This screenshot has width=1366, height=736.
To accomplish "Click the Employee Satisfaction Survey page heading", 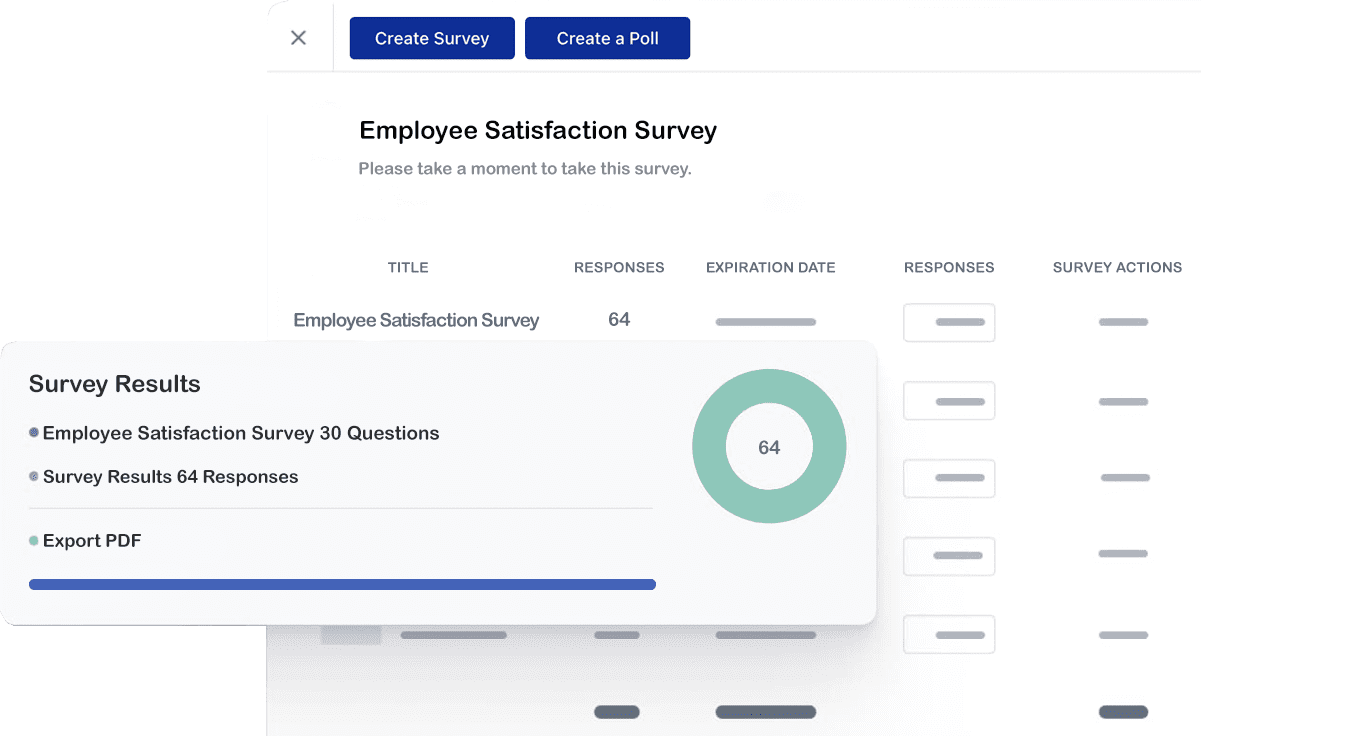I will [538, 130].
